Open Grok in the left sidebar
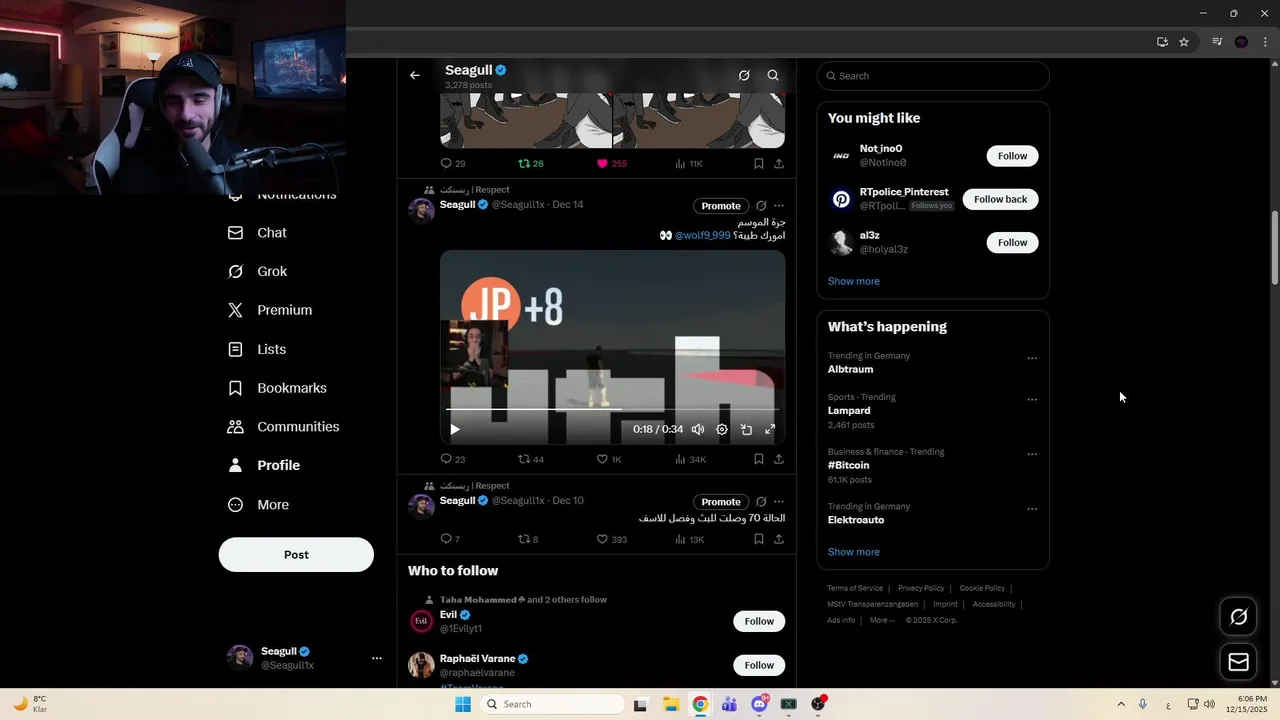The height and width of the screenshot is (720, 1280). click(x=257, y=272)
